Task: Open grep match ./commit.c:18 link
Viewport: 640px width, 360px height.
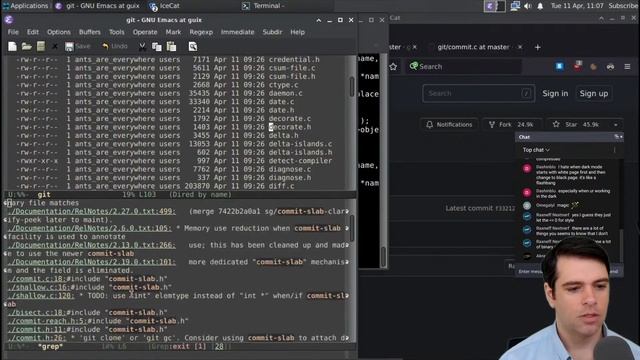Action: (36, 279)
